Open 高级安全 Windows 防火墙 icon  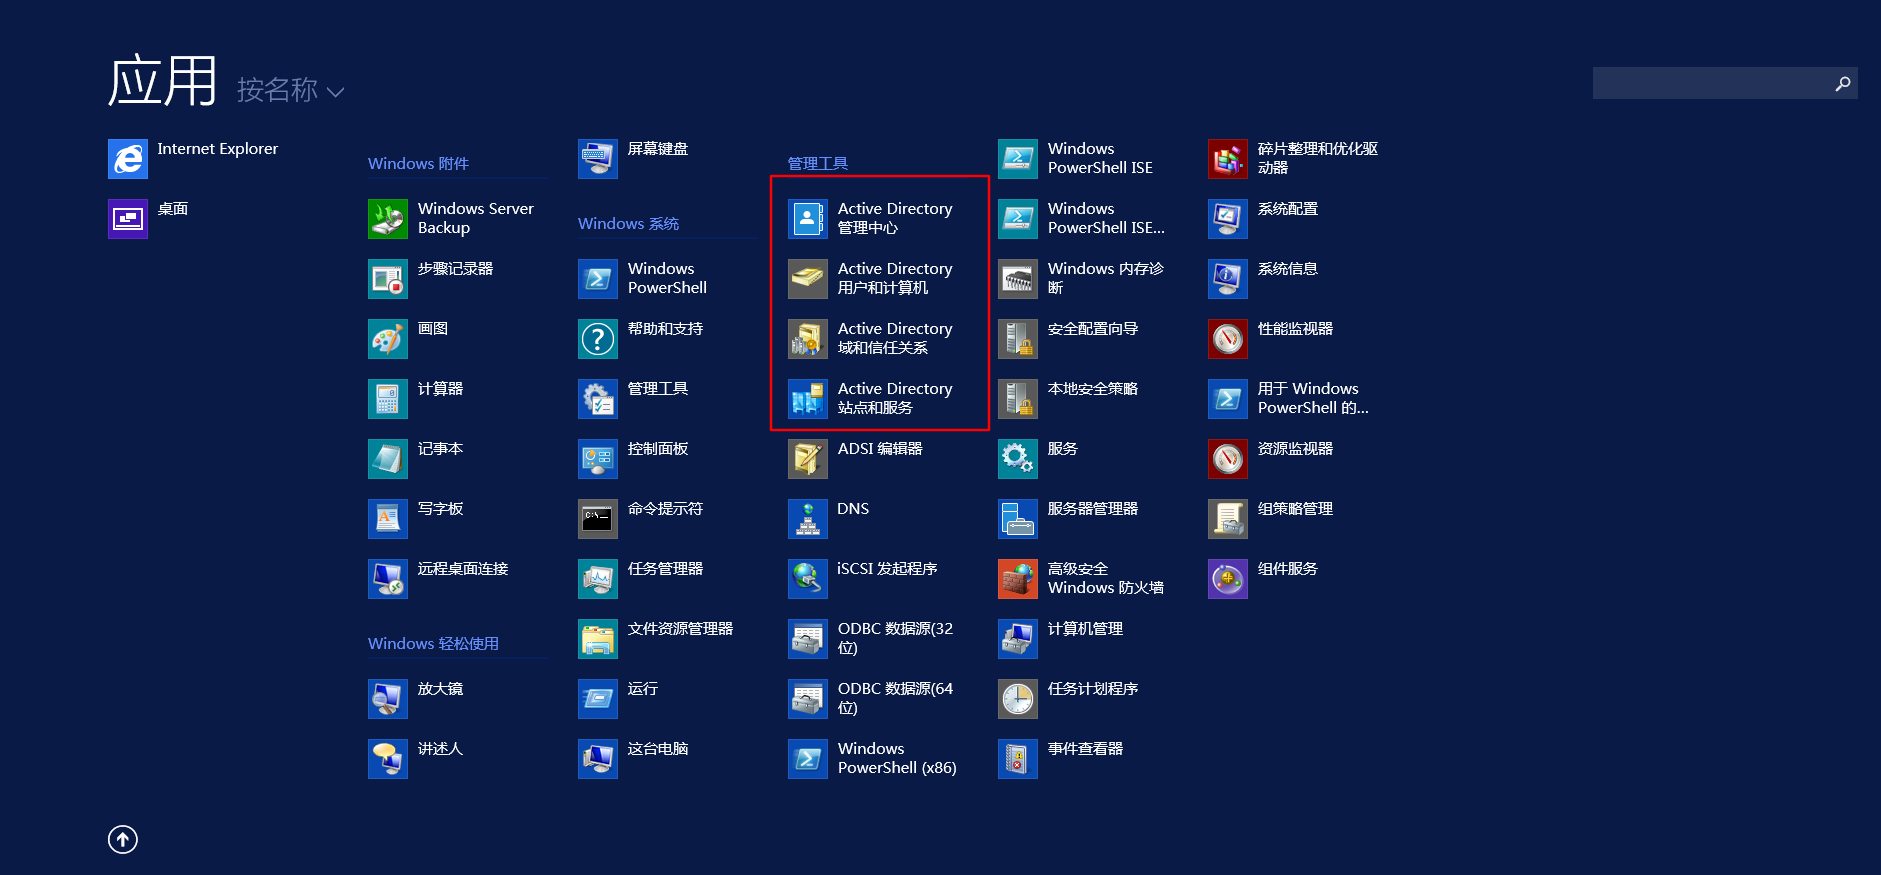click(x=1018, y=579)
